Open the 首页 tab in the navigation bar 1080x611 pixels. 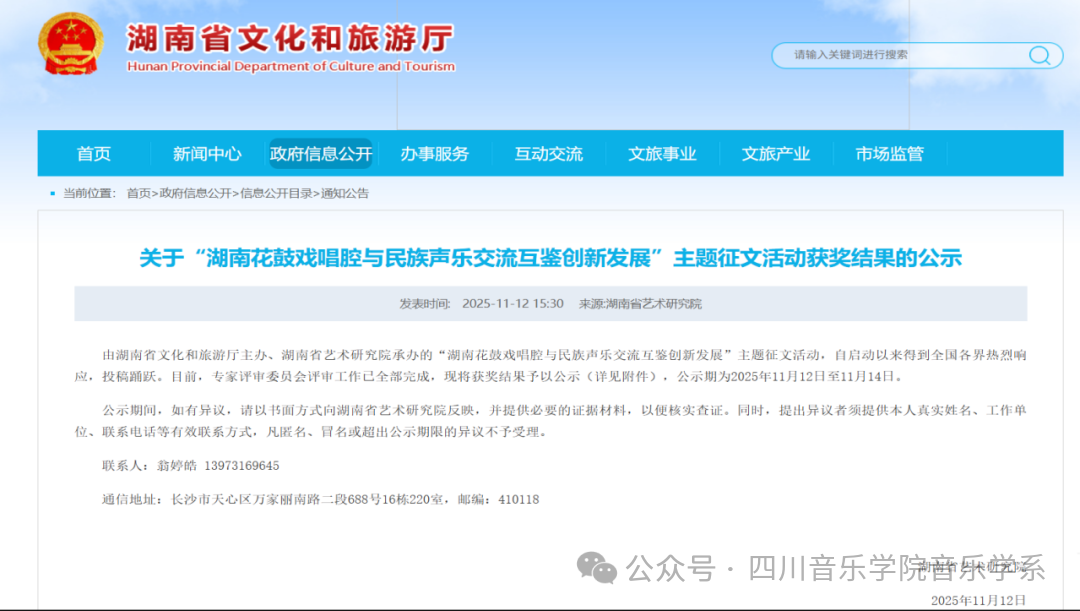94,154
